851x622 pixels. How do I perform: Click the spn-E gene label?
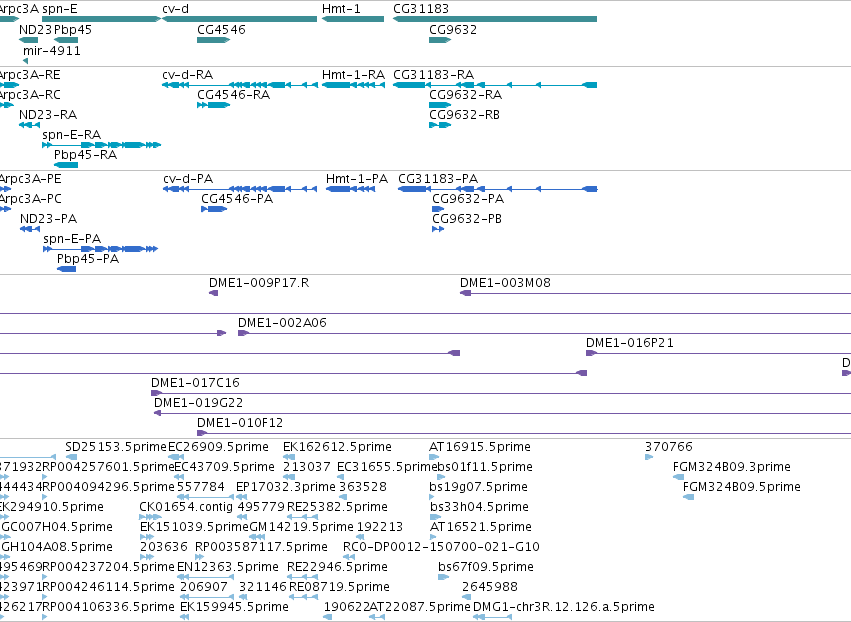click(x=60, y=9)
